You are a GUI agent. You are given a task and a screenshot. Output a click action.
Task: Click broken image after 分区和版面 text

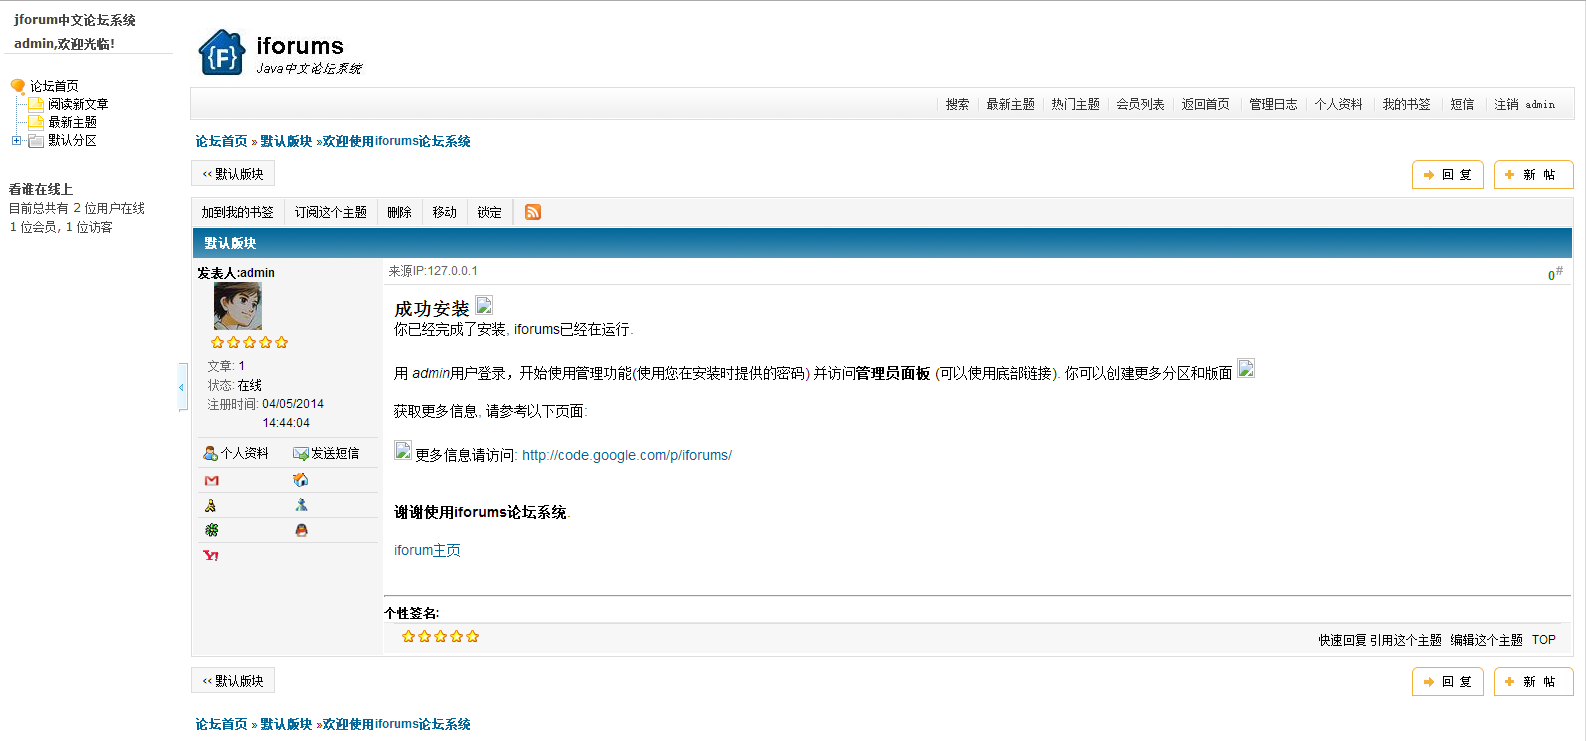pyautogui.click(x=1246, y=368)
